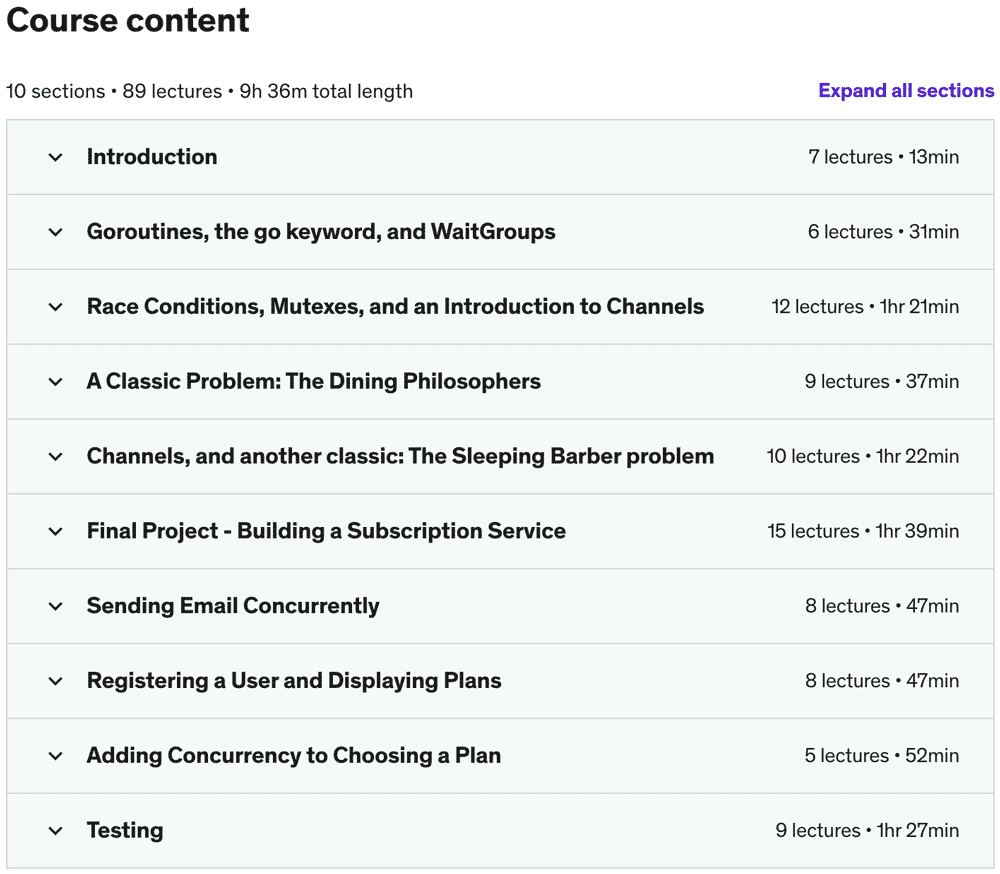
Task: Click the '12 lectures • 1hr 21min' label
Action: pyautogui.click(x=865, y=307)
